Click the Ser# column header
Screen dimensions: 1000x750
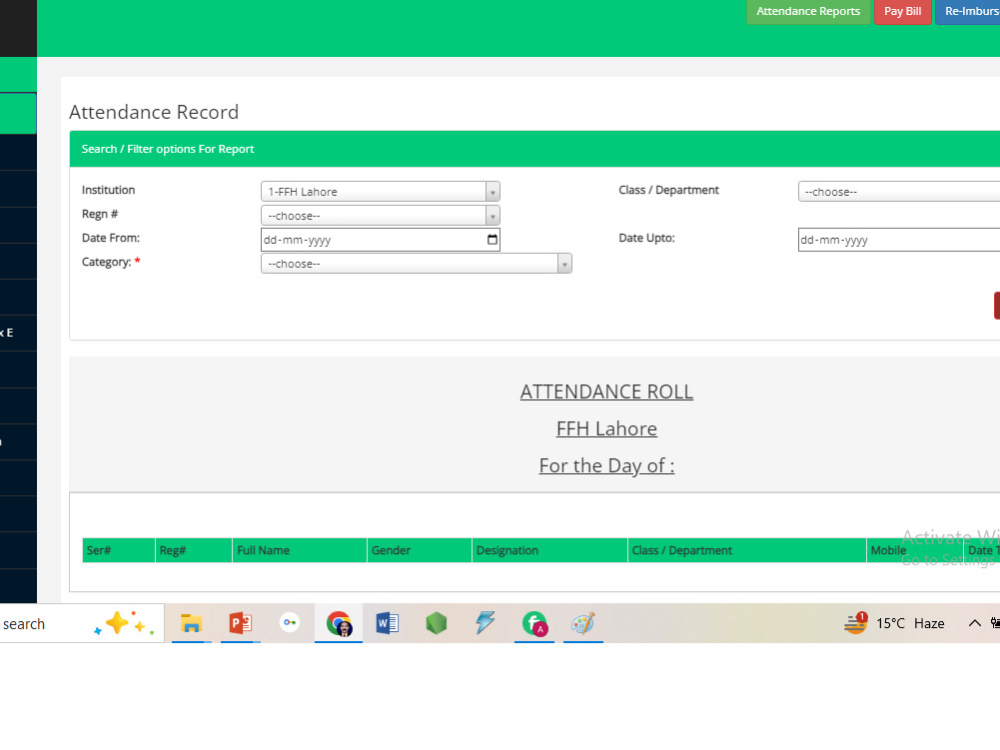pyautogui.click(x=119, y=550)
